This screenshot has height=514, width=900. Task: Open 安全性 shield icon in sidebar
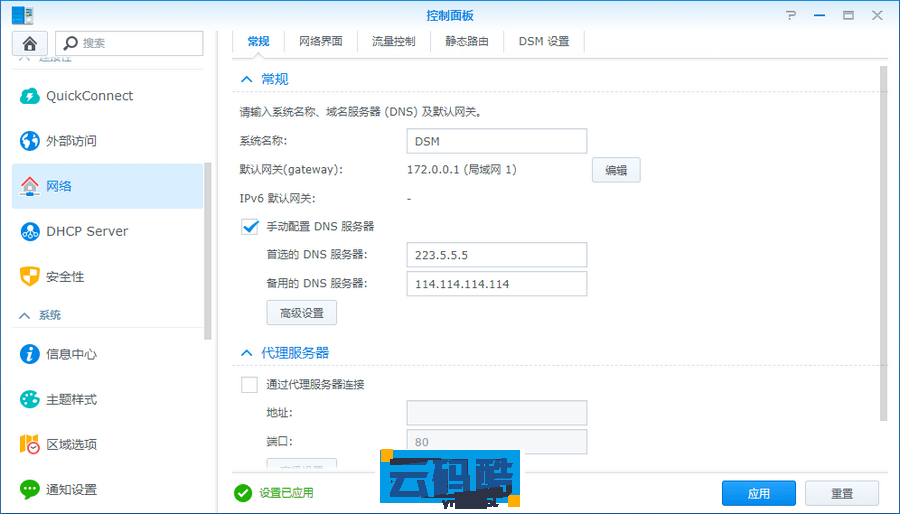(30, 276)
